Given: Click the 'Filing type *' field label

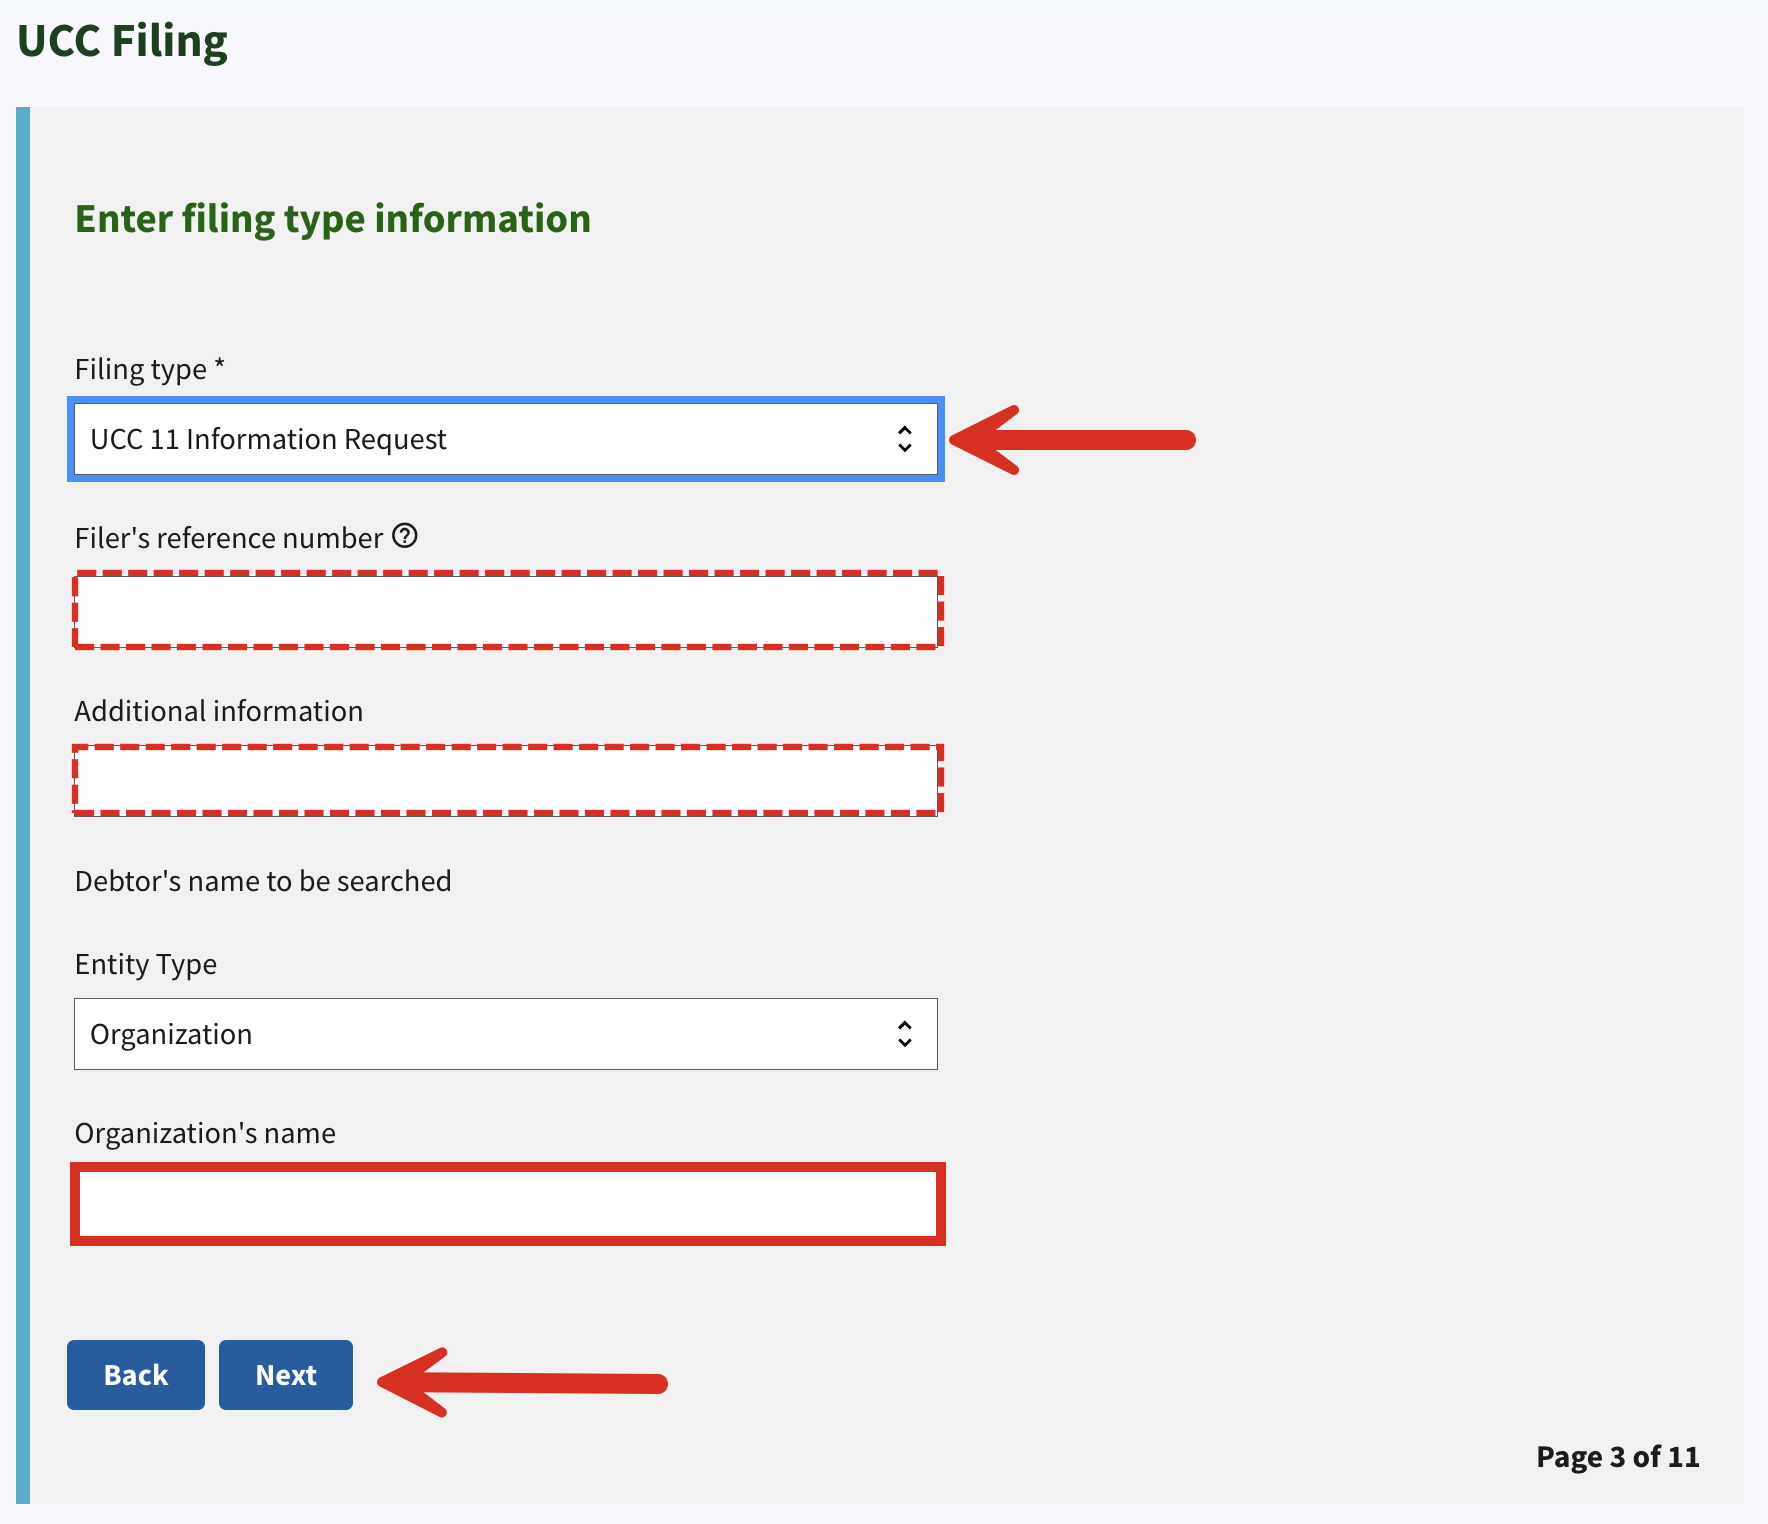Looking at the screenshot, I should [x=150, y=369].
